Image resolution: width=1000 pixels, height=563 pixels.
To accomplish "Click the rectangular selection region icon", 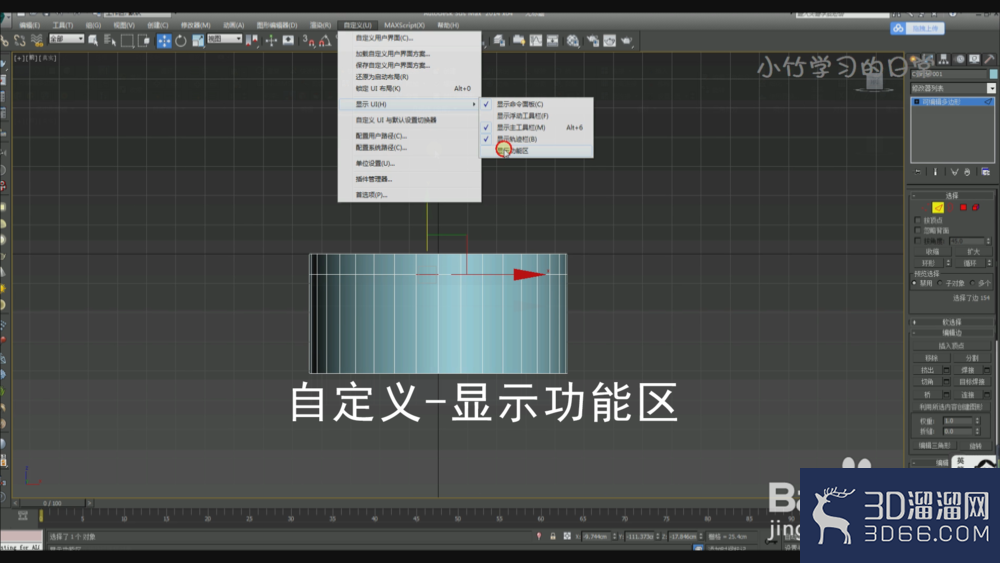I will point(127,41).
